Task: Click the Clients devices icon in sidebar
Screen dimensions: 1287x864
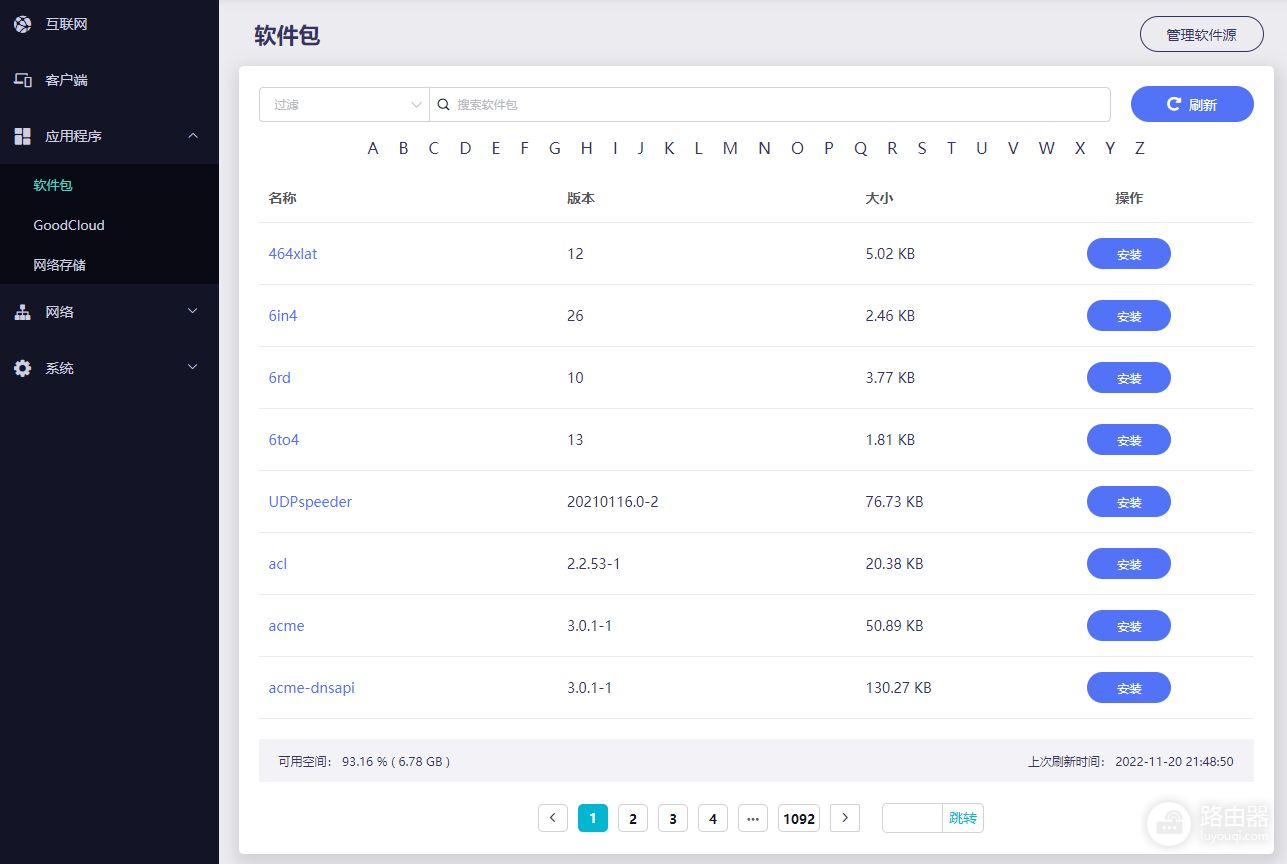Action: coord(22,80)
